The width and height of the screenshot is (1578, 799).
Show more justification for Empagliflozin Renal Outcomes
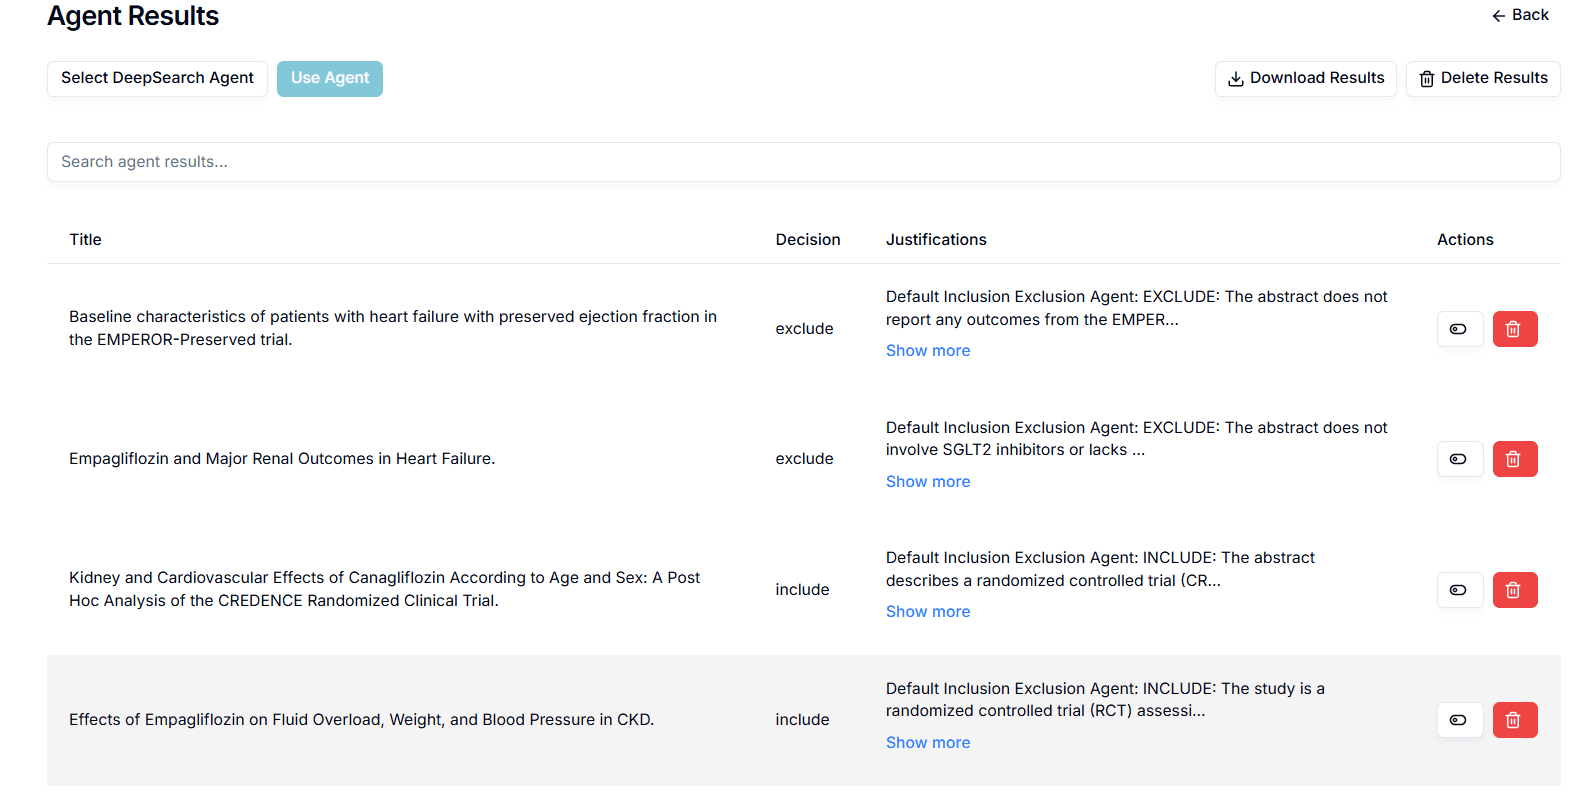point(927,482)
